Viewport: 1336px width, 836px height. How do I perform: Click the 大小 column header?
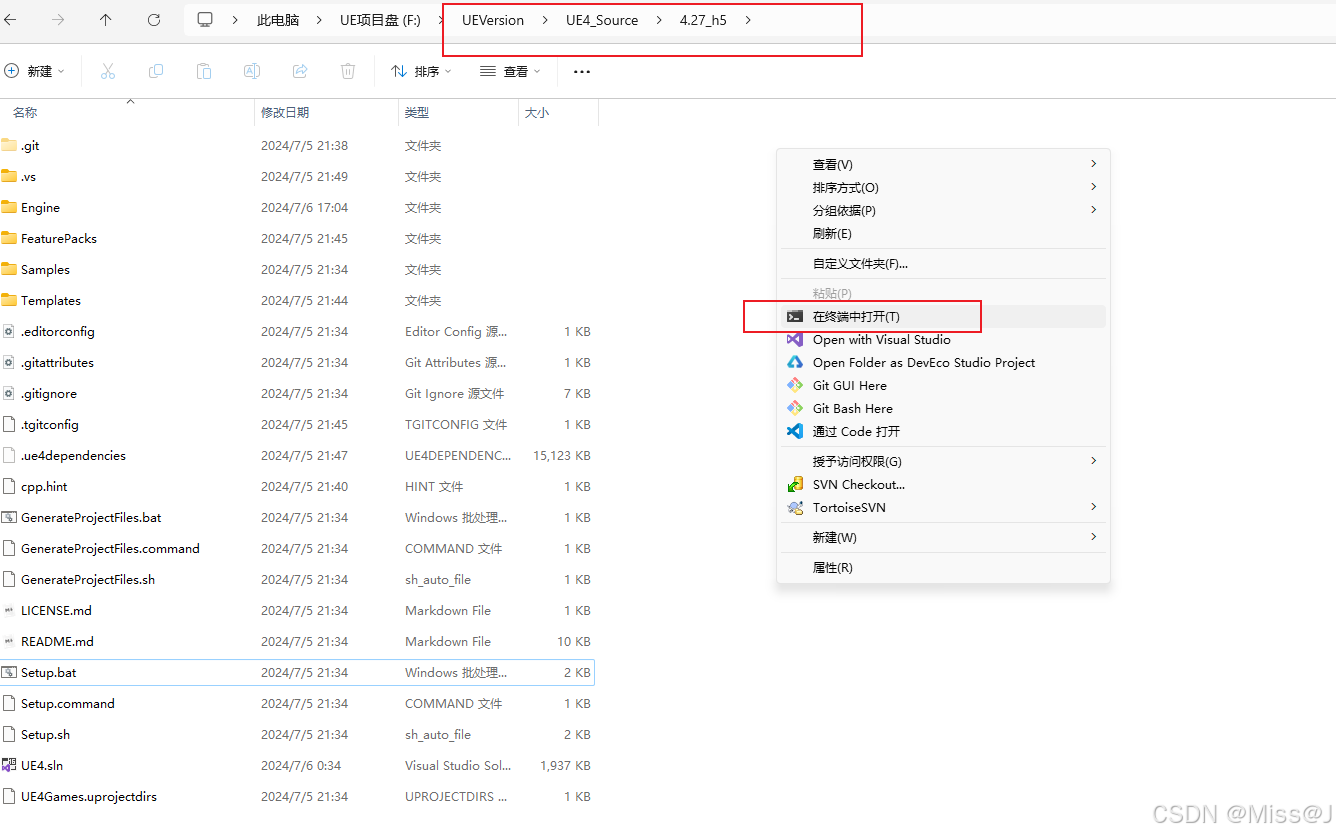[x=558, y=113]
